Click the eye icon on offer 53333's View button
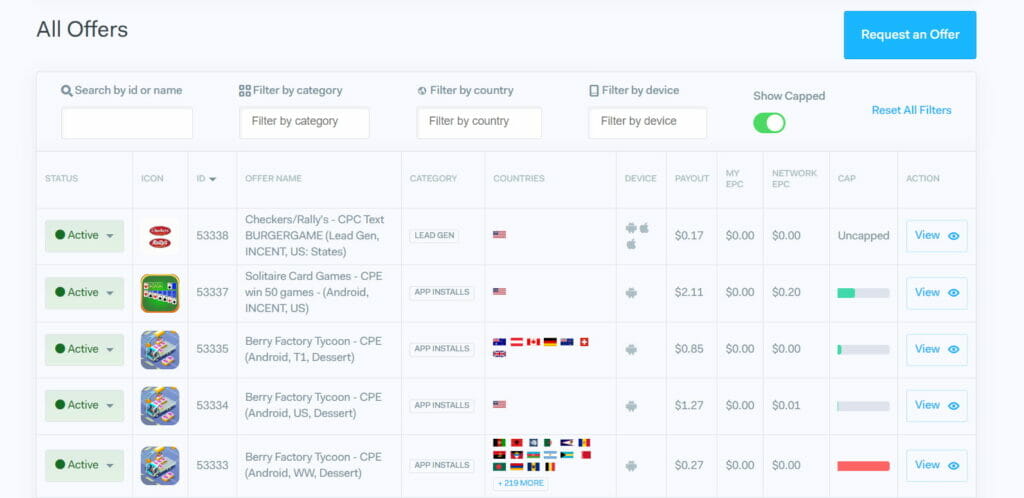 coord(953,466)
